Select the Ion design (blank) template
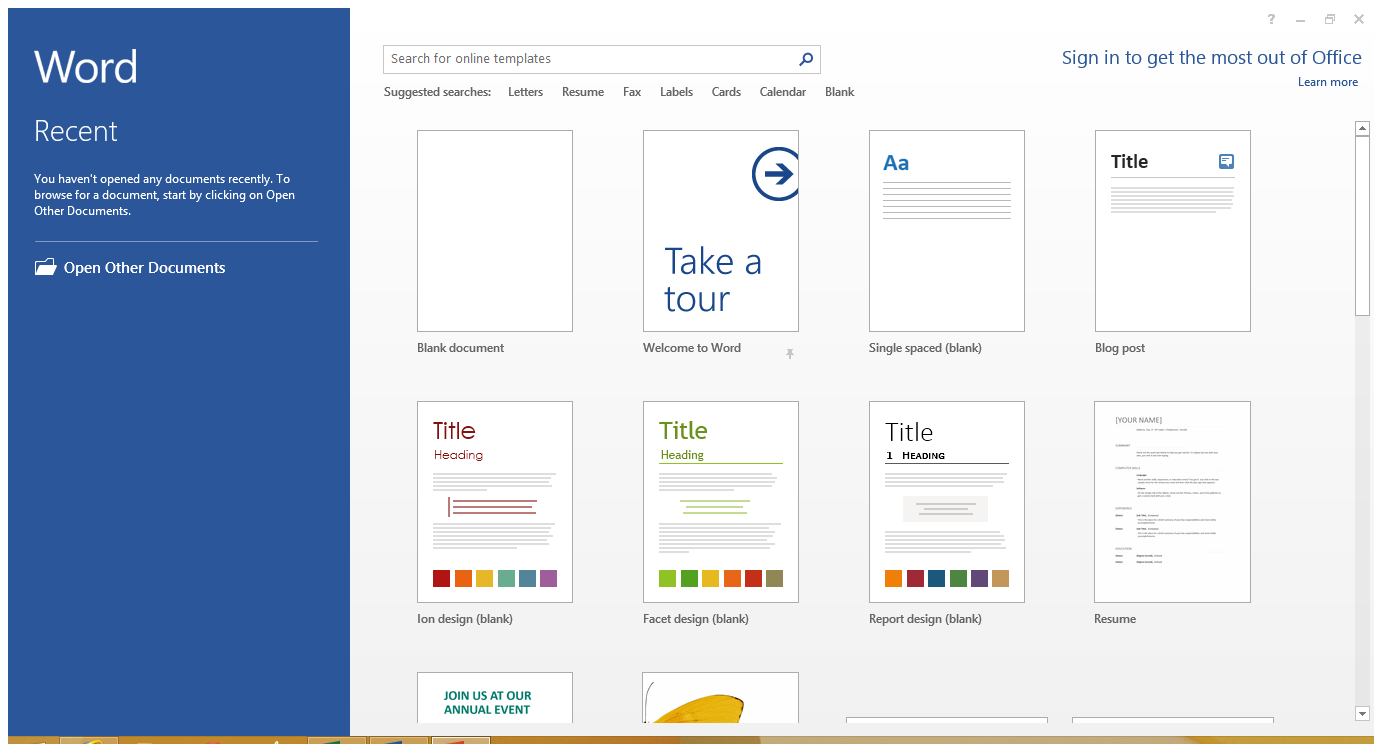 (x=495, y=502)
